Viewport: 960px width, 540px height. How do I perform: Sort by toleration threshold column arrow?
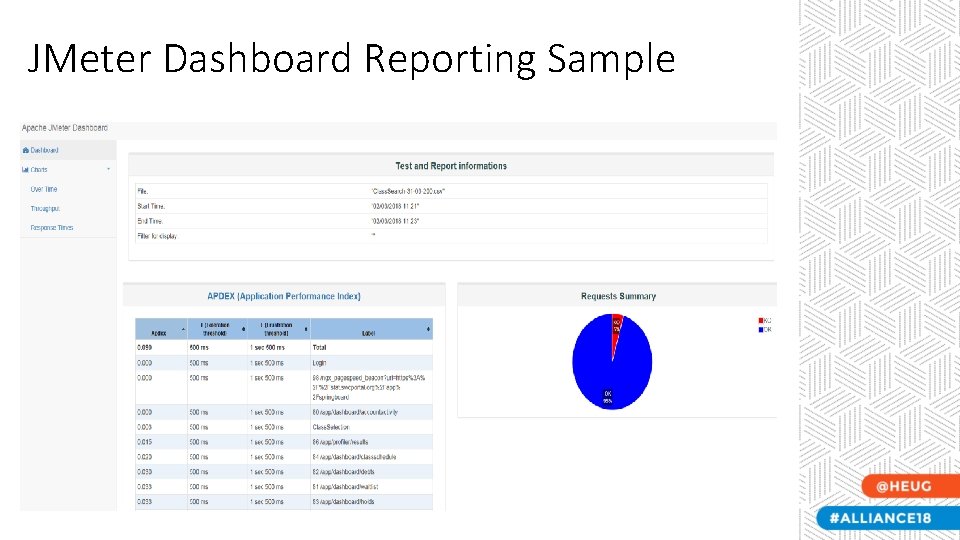243,329
